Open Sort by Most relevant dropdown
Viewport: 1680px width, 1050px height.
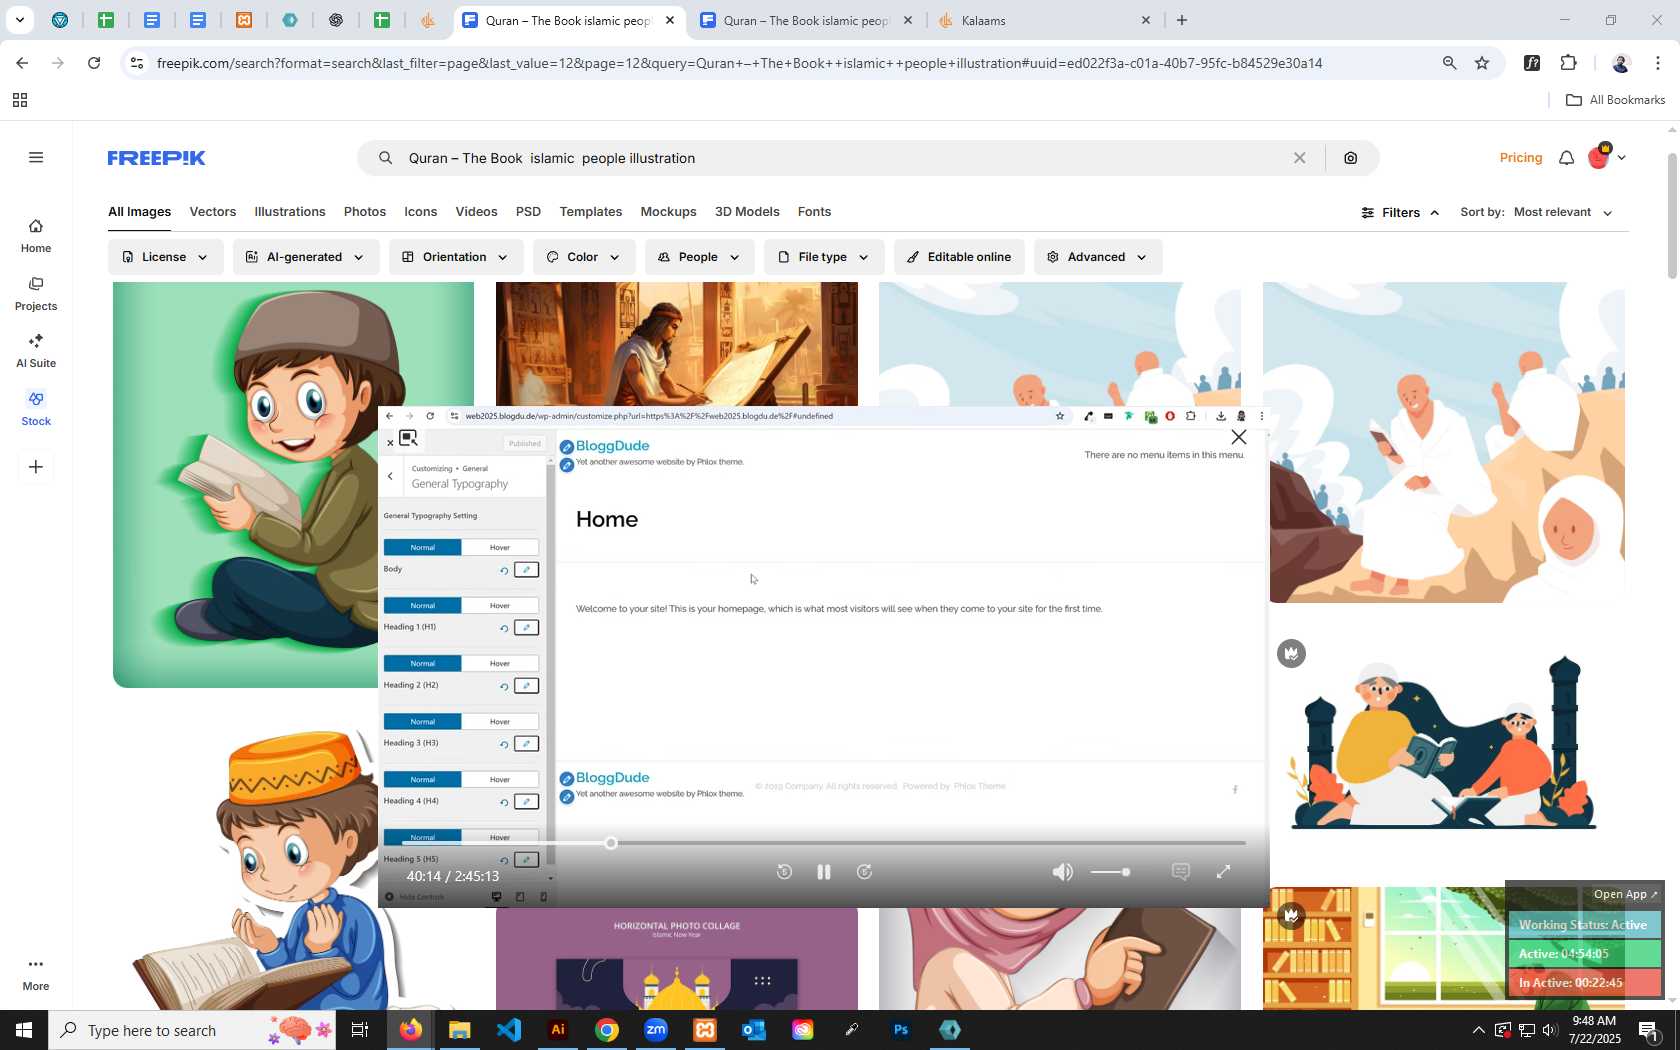1563,212
